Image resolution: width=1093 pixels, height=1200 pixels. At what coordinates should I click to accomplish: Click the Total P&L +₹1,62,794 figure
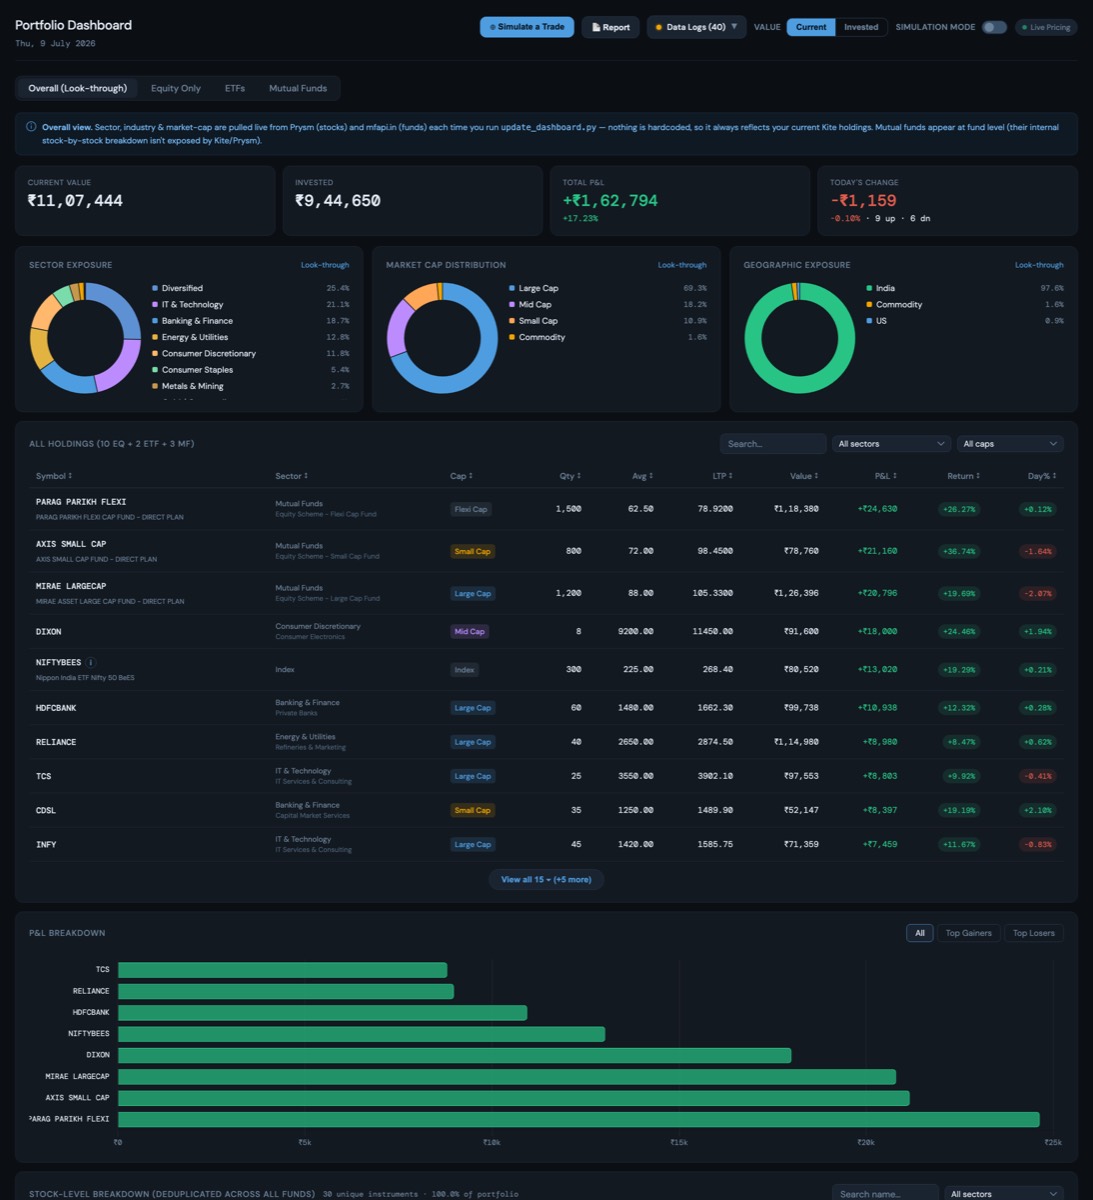coord(610,201)
